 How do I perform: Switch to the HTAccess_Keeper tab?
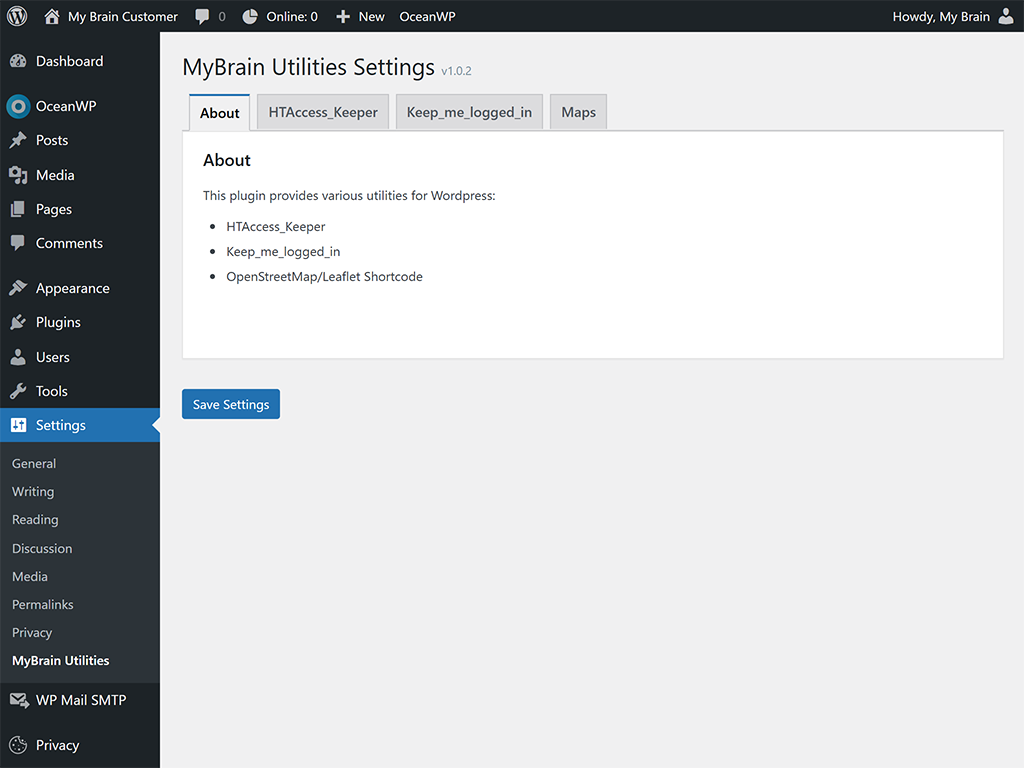pyautogui.click(x=323, y=112)
